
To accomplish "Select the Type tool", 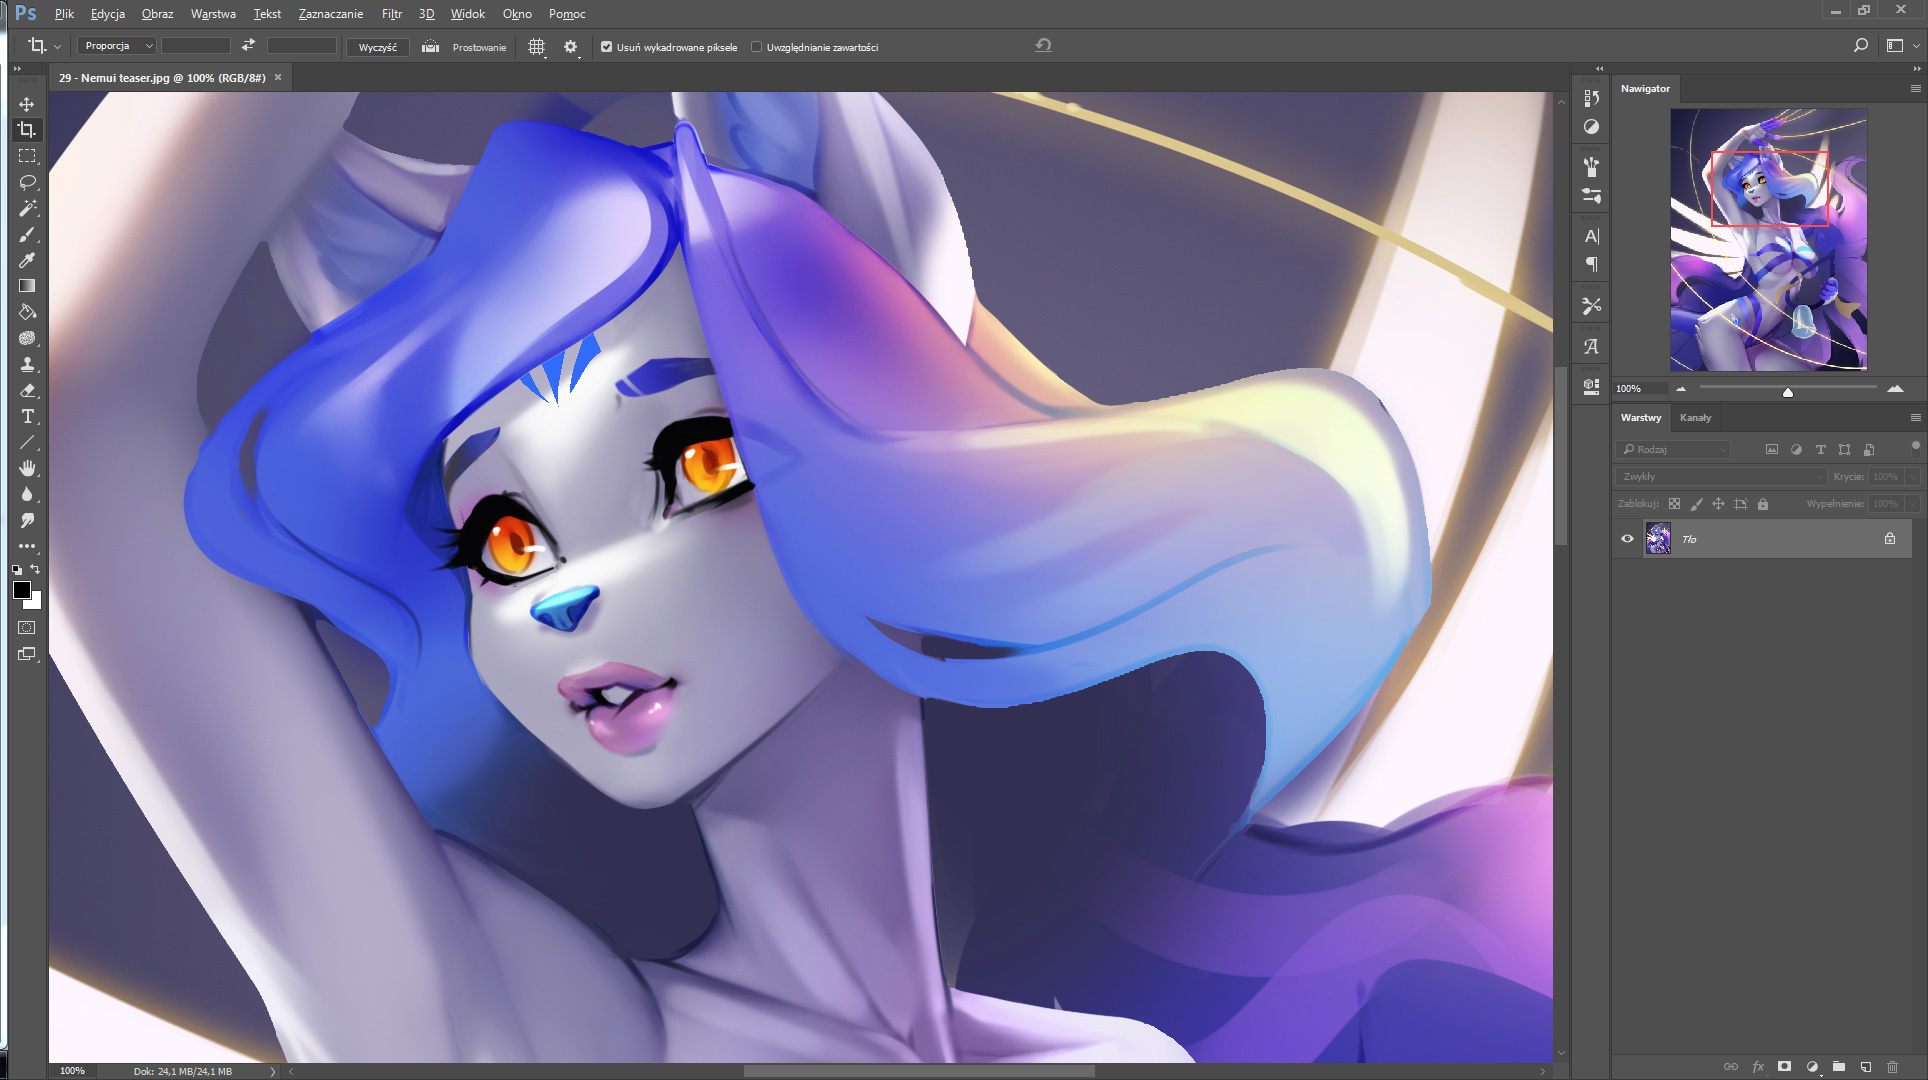I will tap(27, 416).
